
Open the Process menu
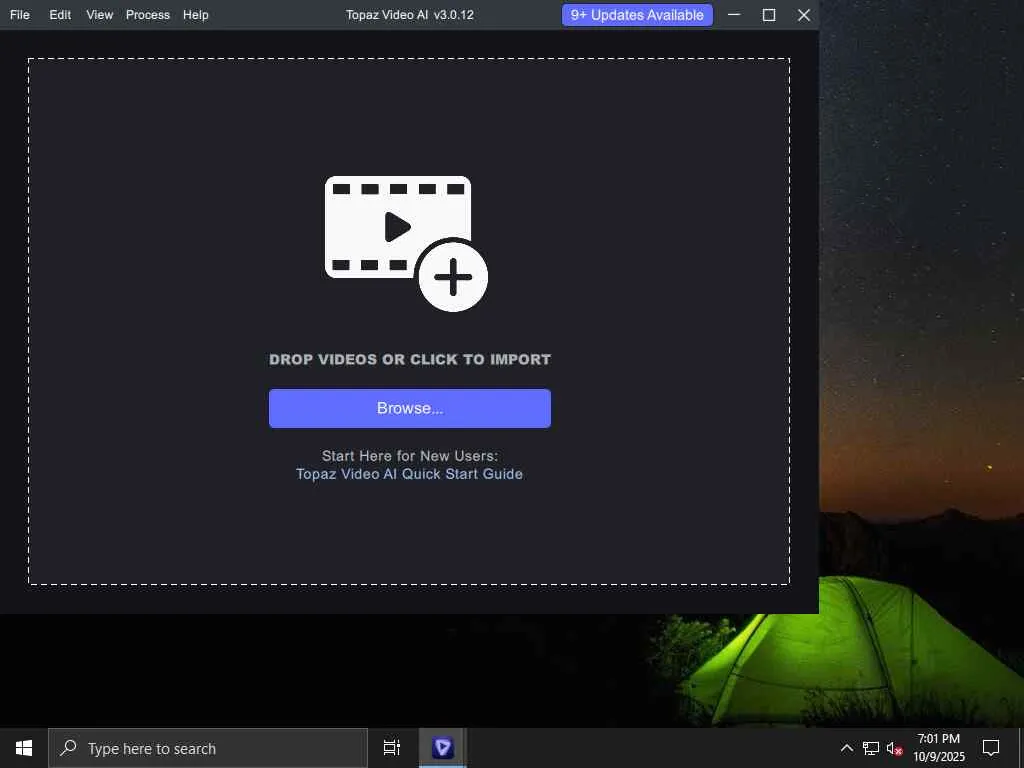click(x=148, y=14)
